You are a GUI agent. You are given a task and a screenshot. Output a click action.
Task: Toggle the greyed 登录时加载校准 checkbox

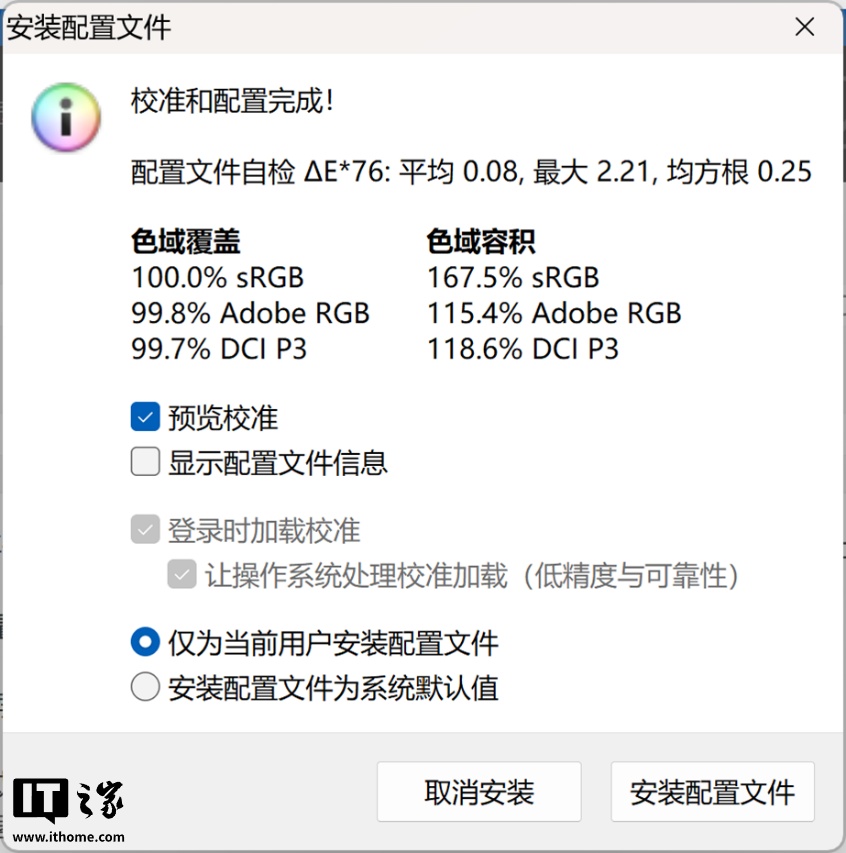click(x=146, y=530)
